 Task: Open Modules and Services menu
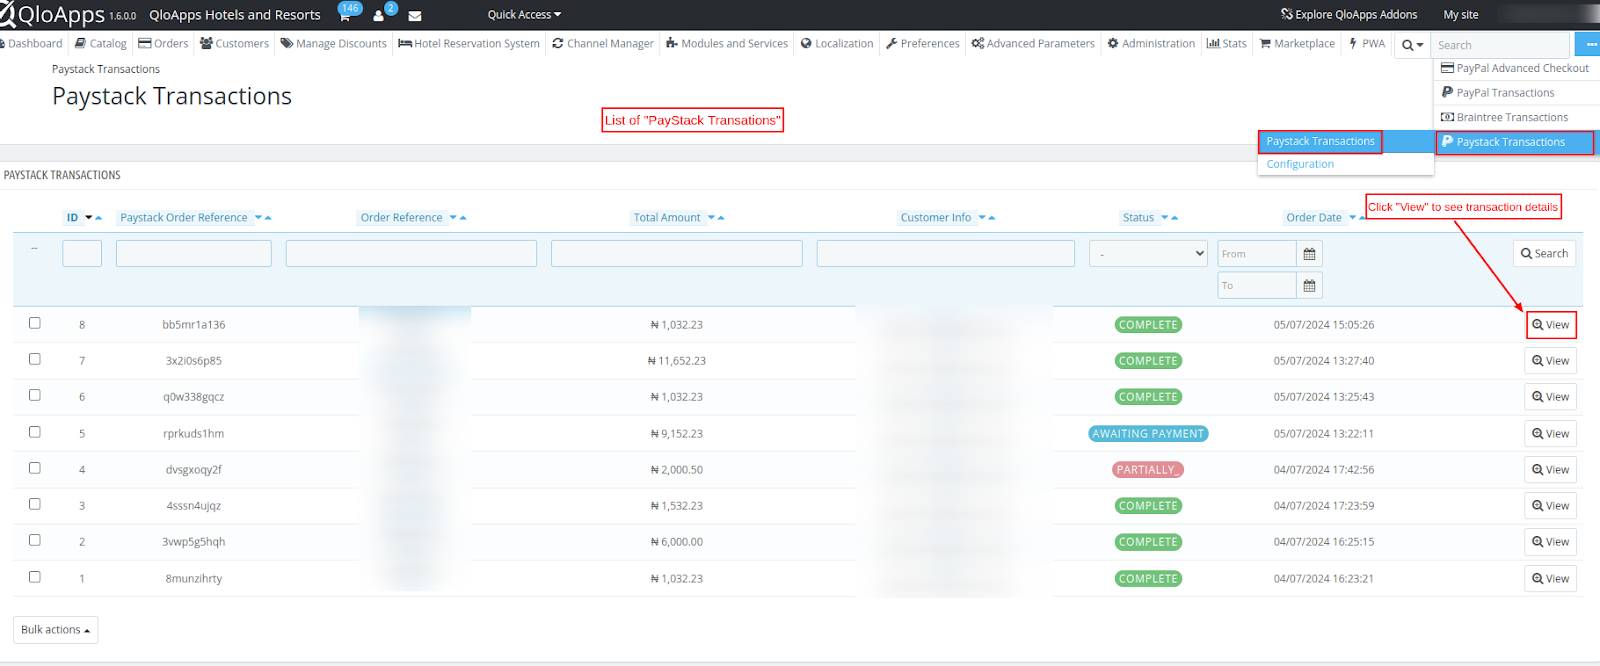point(727,44)
